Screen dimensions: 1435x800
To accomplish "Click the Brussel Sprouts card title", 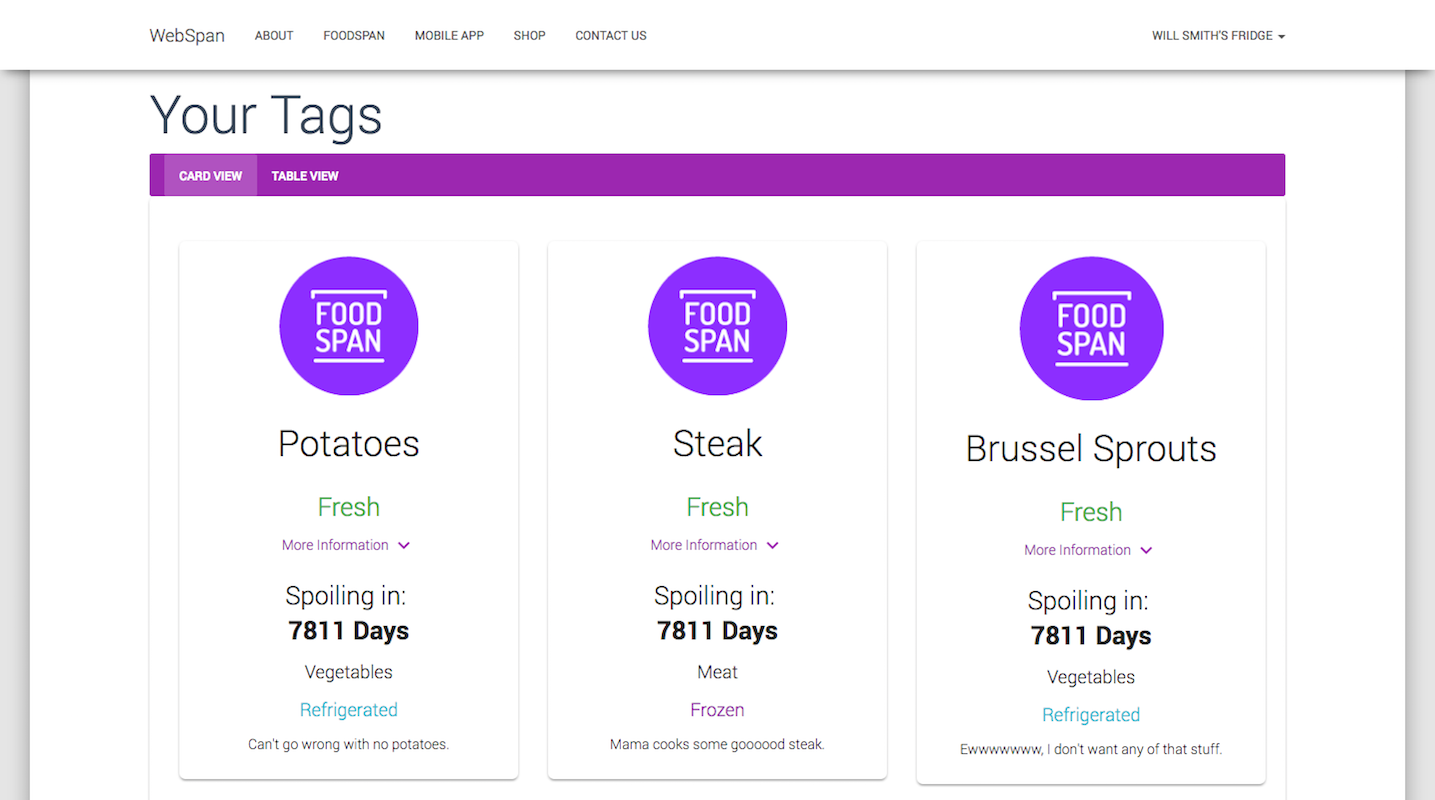I will pyautogui.click(x=1091, y=448).
